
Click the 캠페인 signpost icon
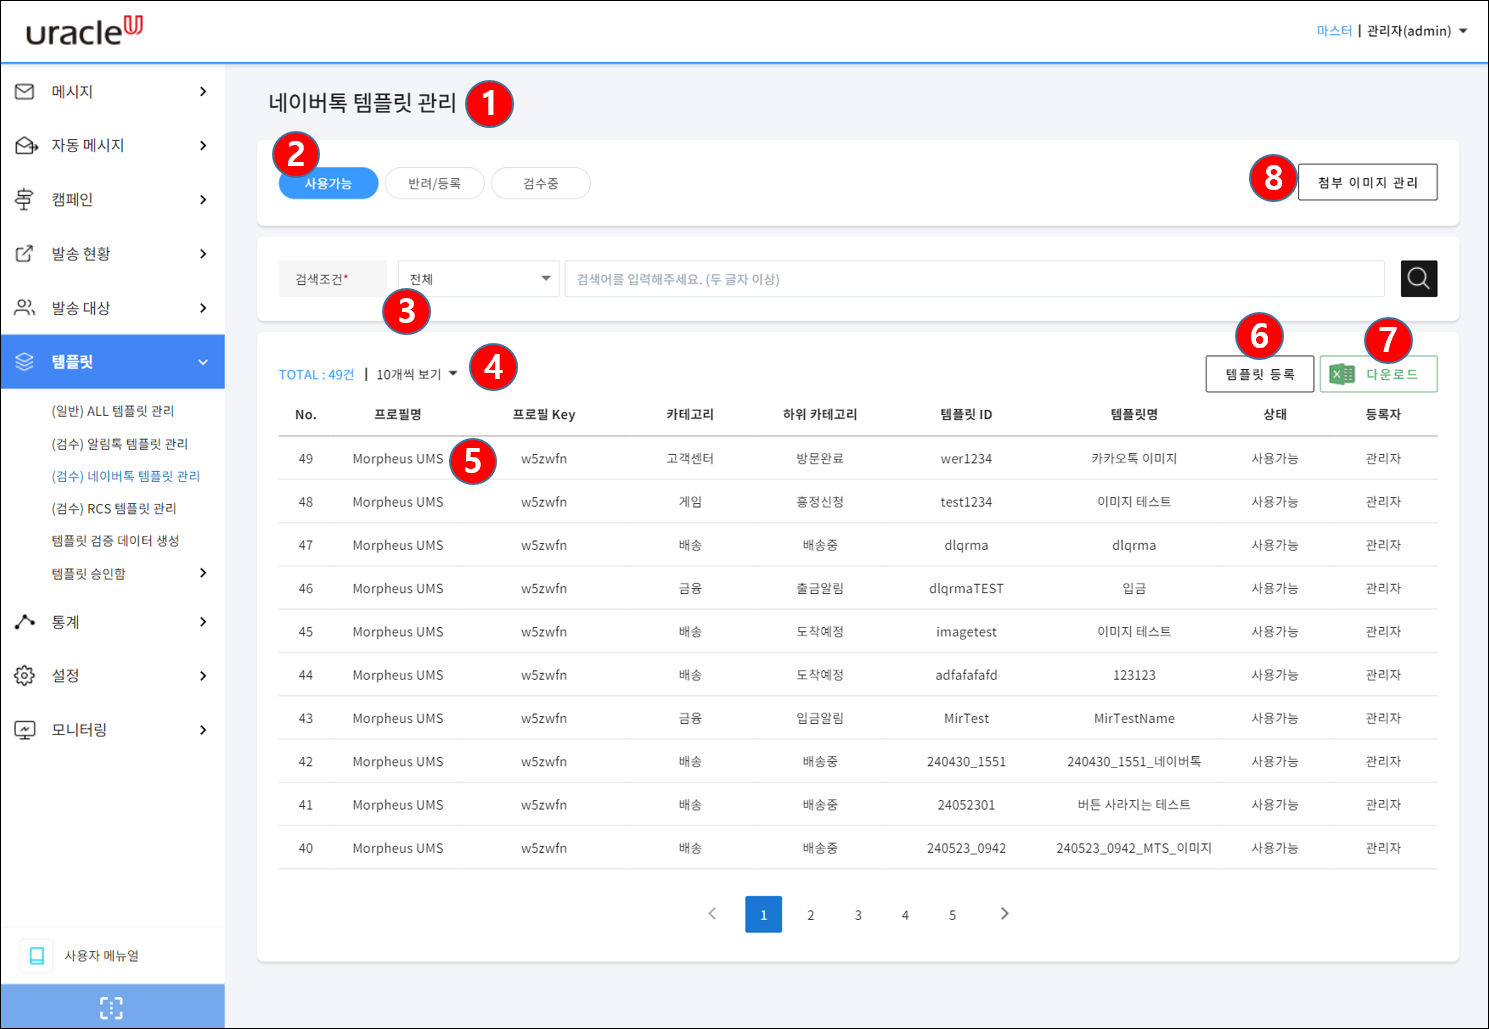pyautogui.click(x=25, y=200)
